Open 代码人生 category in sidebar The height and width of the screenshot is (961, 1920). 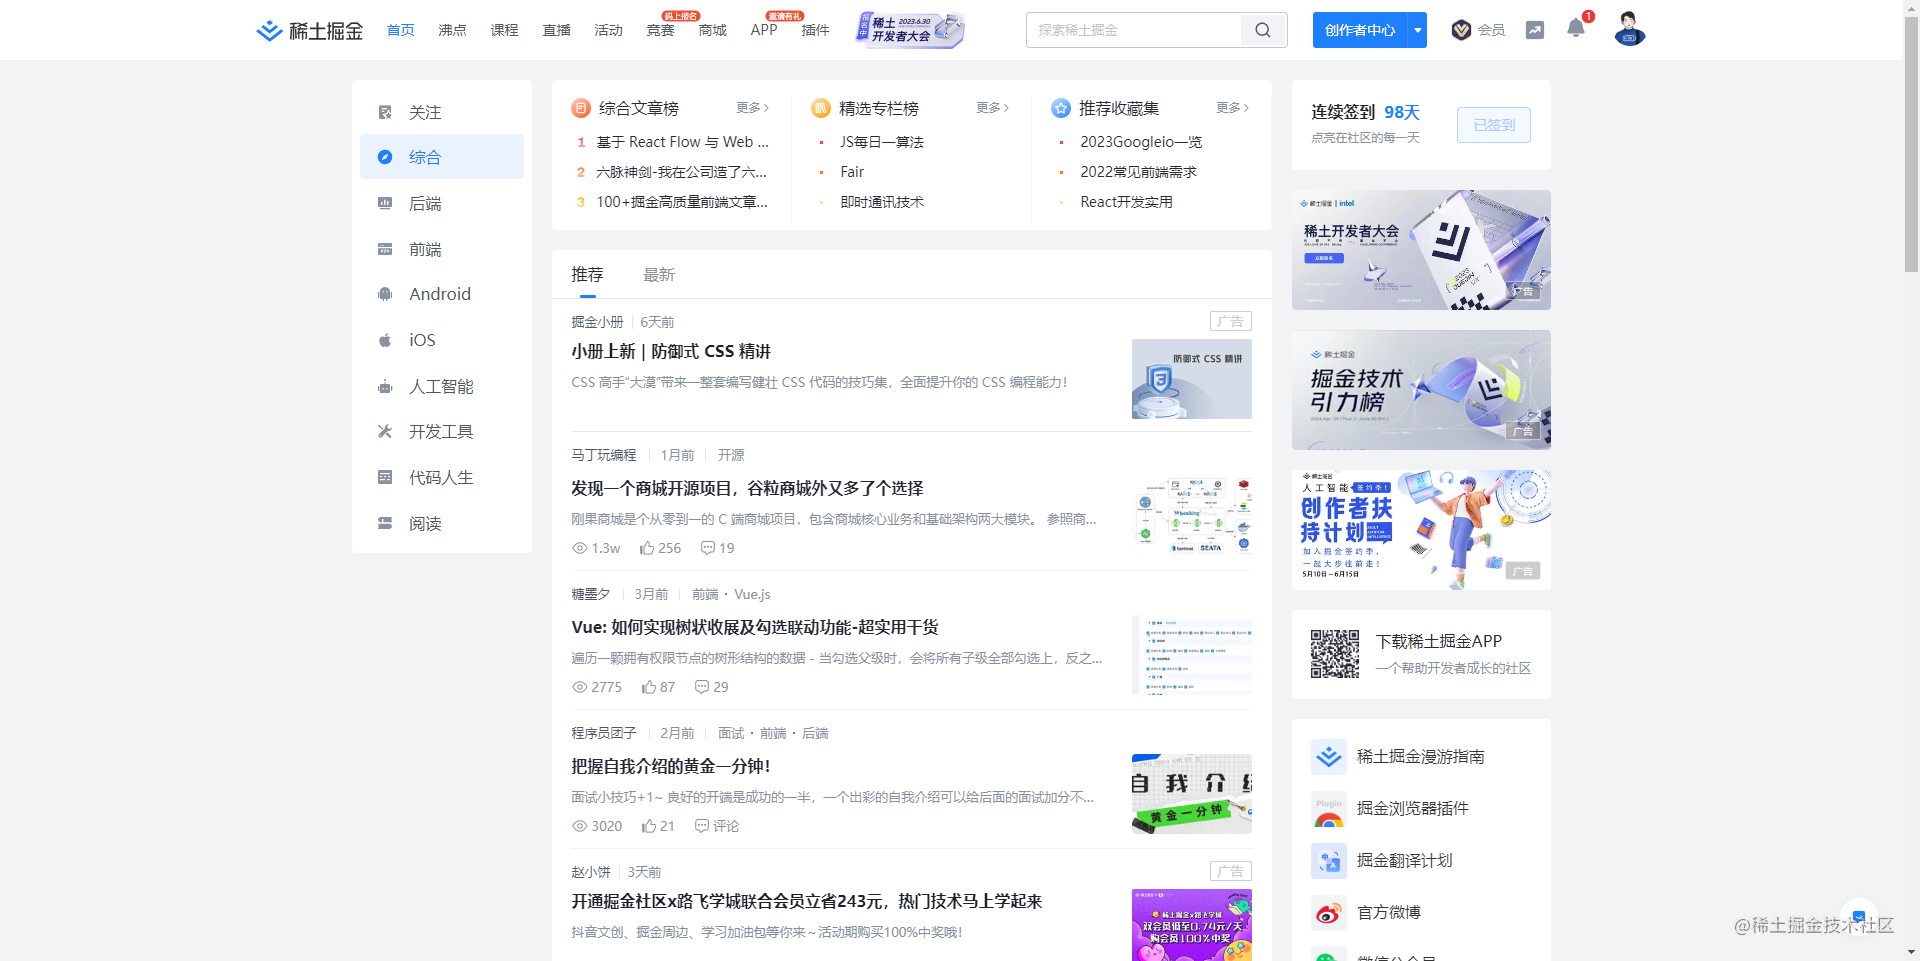coord(442,477)
